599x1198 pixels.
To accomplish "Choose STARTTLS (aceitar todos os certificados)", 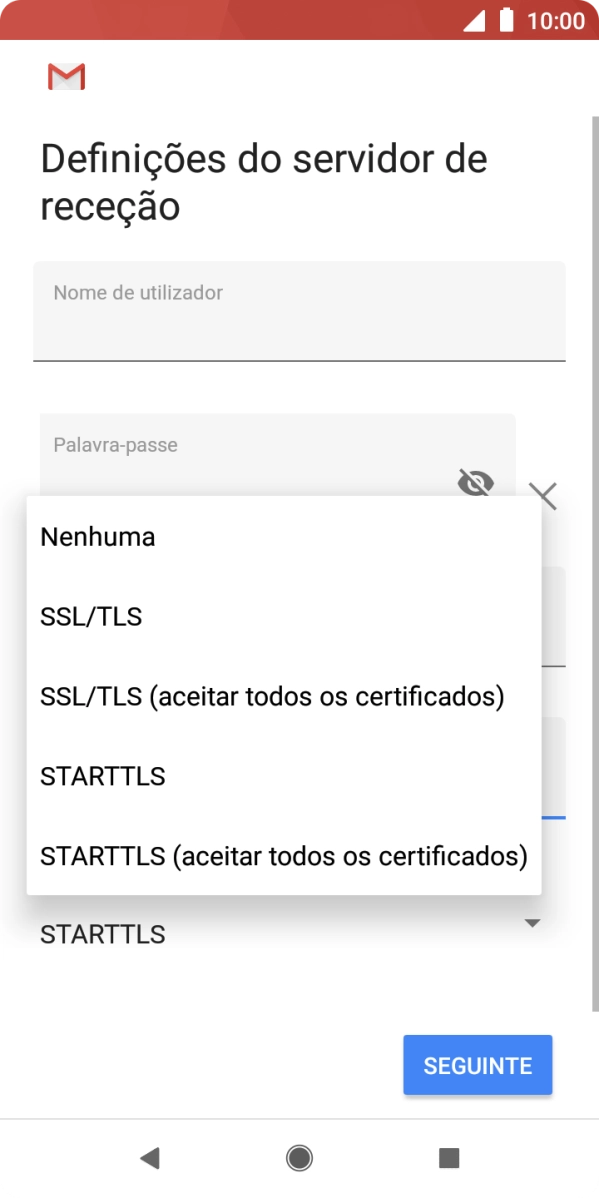I will 283,856.
